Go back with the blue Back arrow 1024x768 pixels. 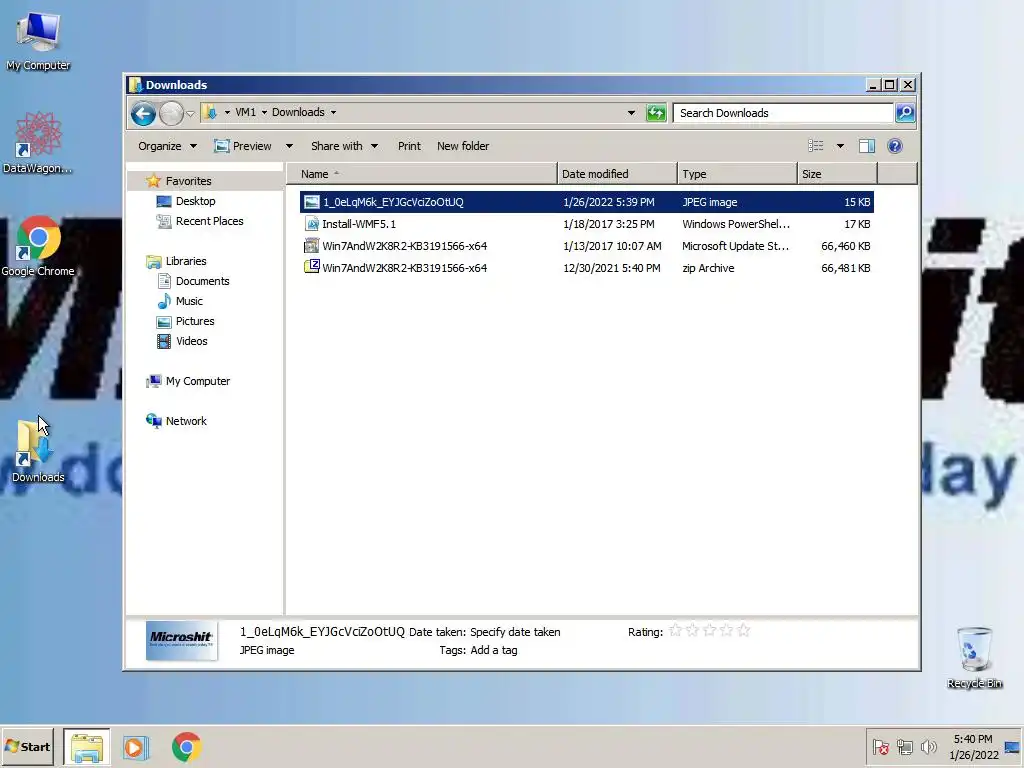(143, 114)
